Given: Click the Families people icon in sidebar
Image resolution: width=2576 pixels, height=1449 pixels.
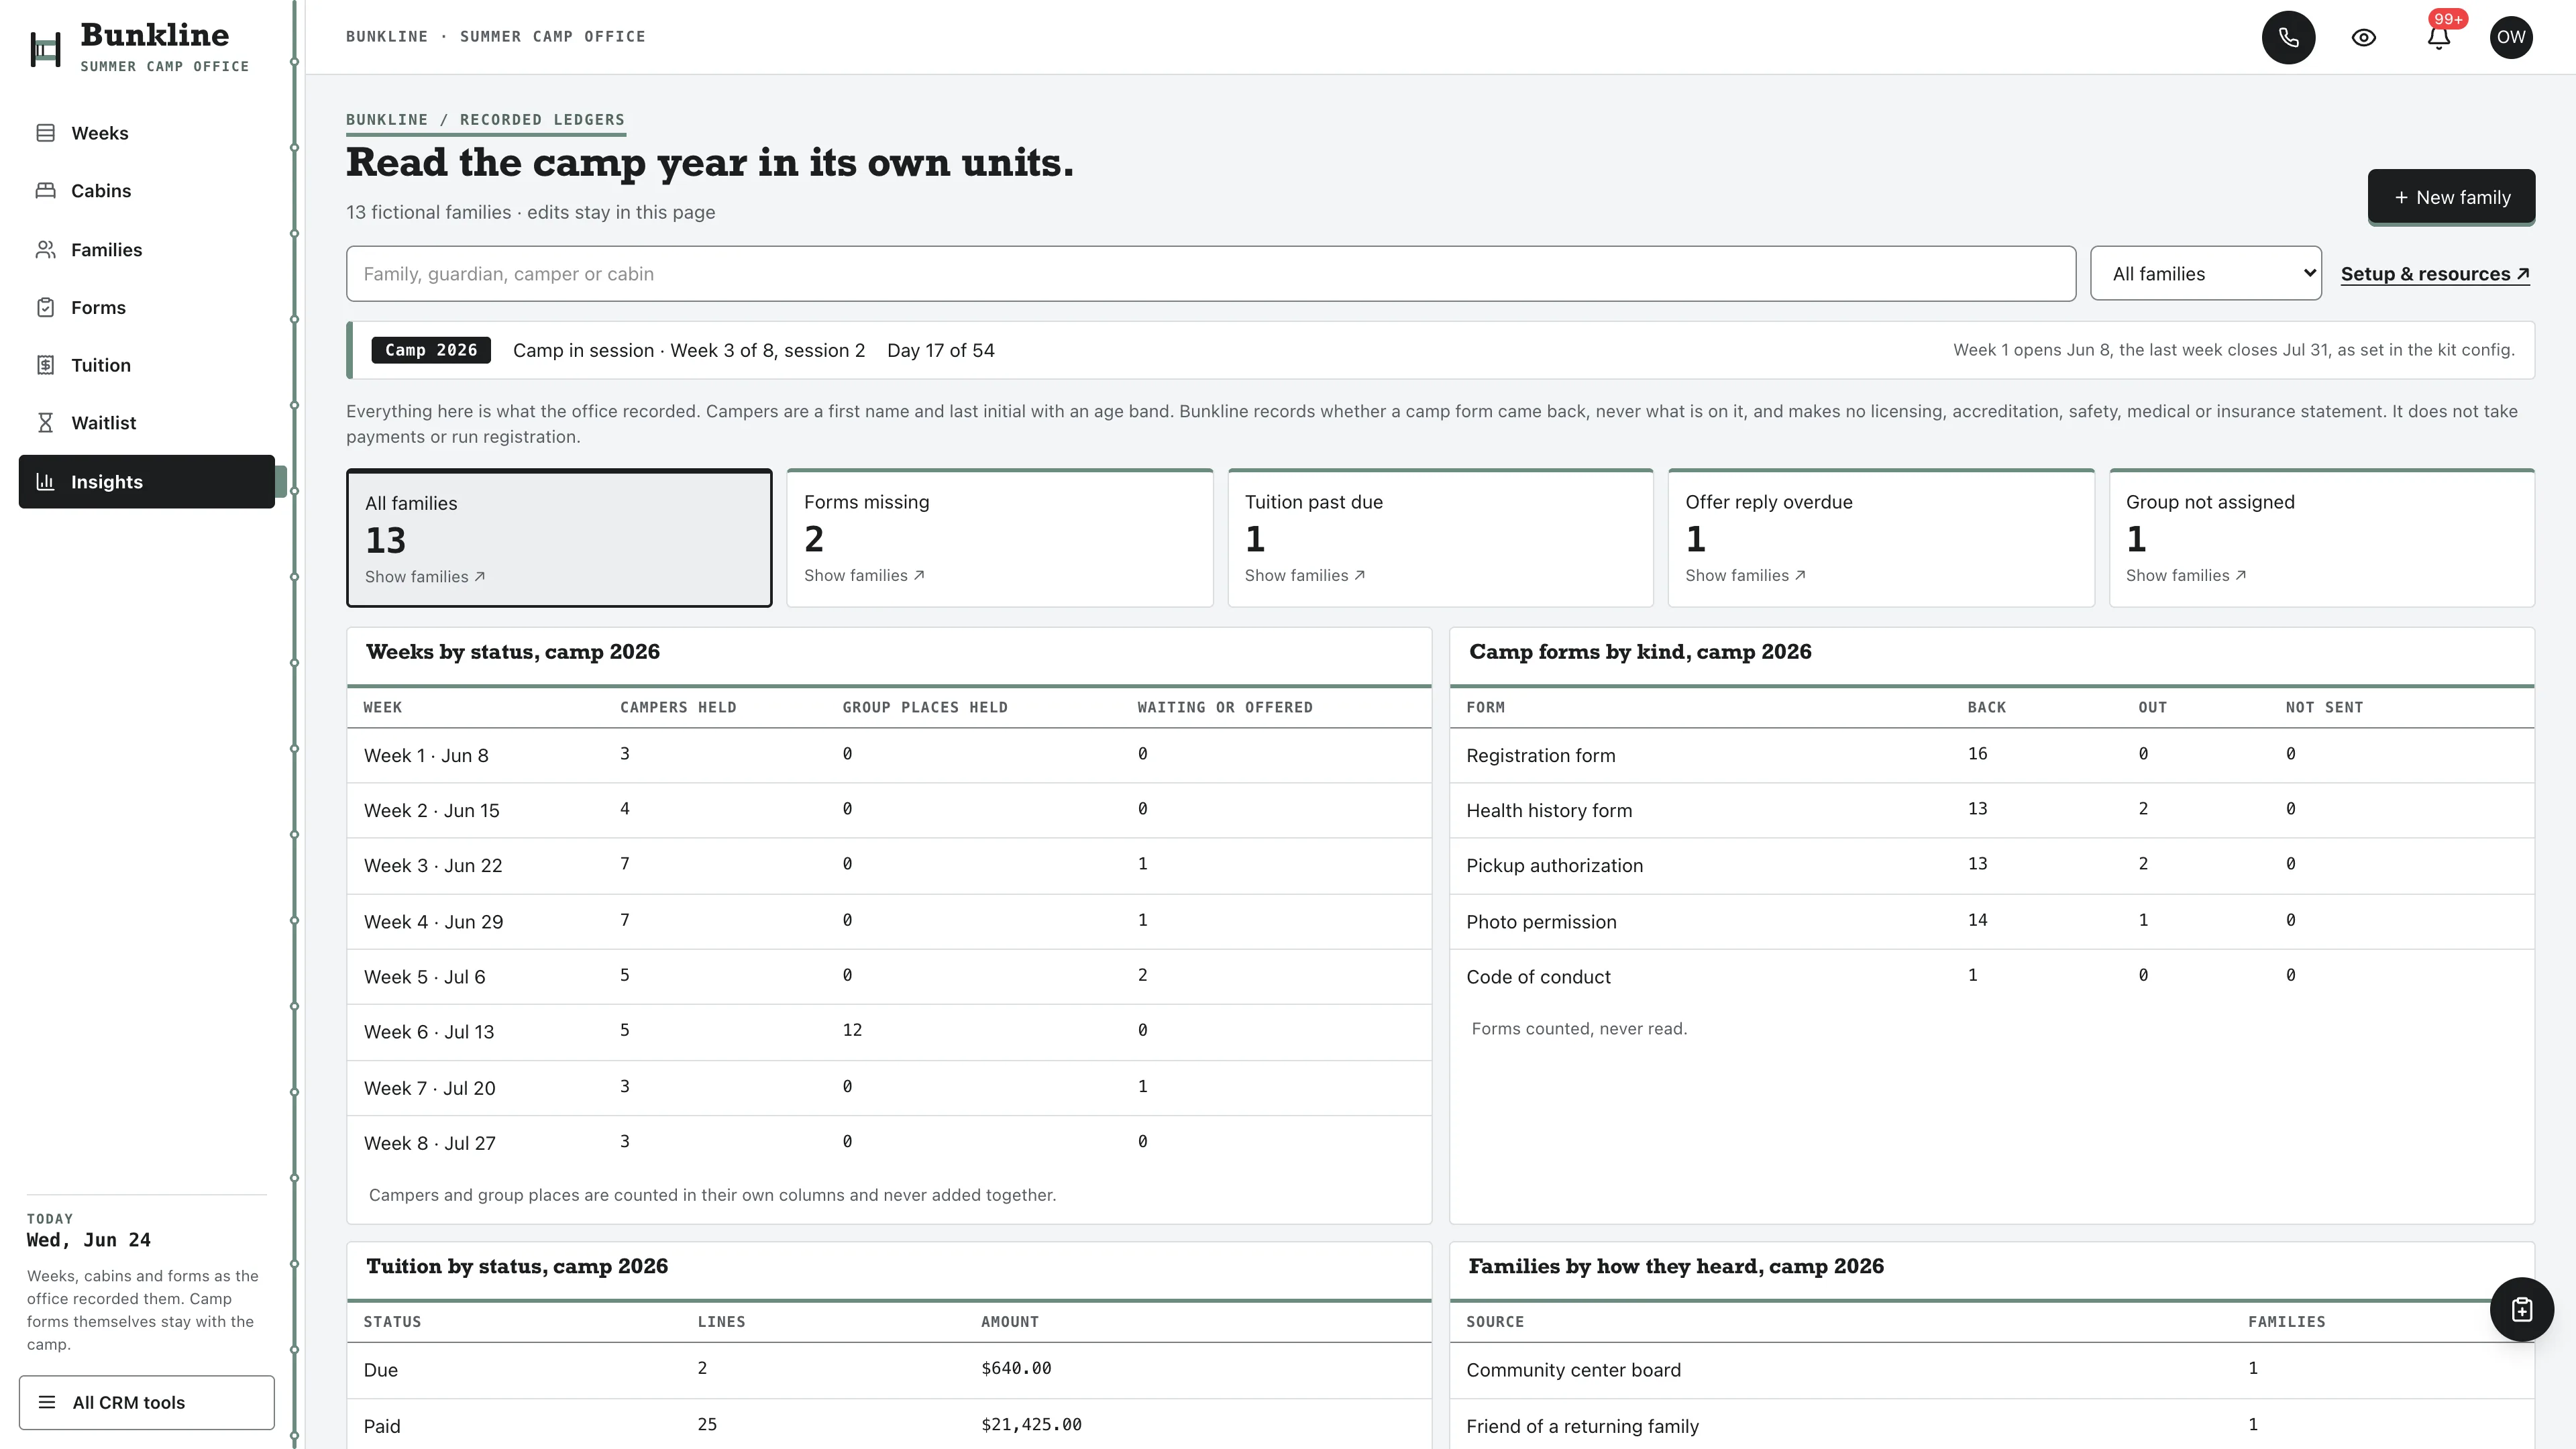Looking at the screenshot, I should pos(46,249).
